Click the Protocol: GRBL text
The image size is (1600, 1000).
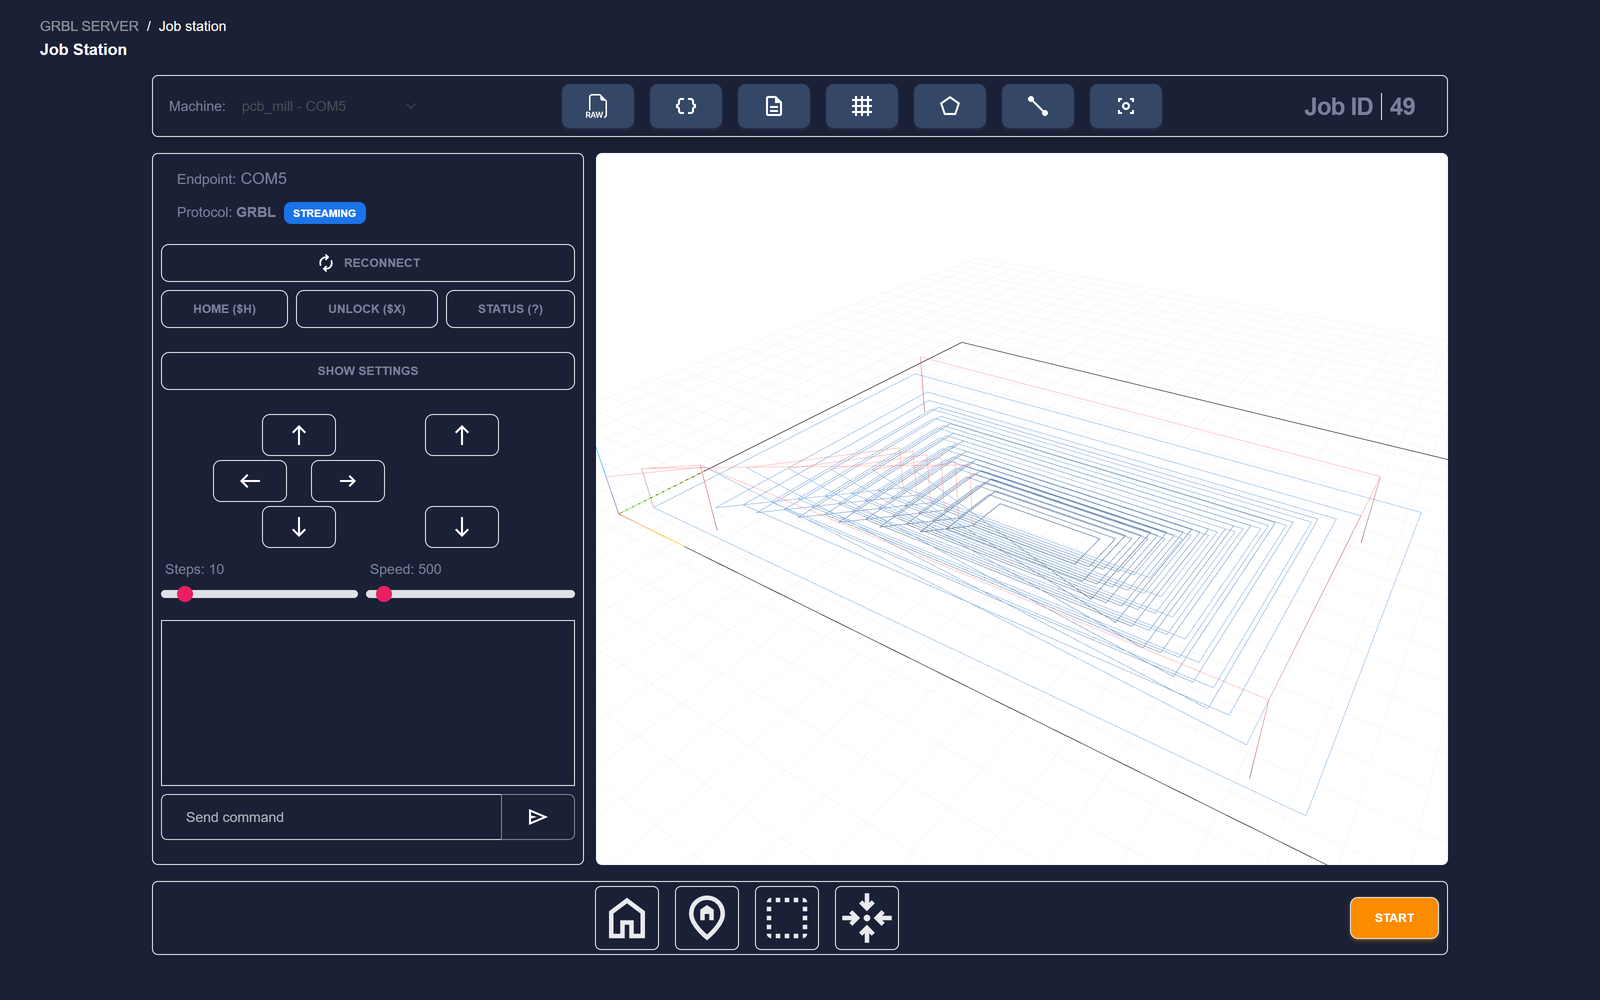pyautogui.click(x=226, y=212)
